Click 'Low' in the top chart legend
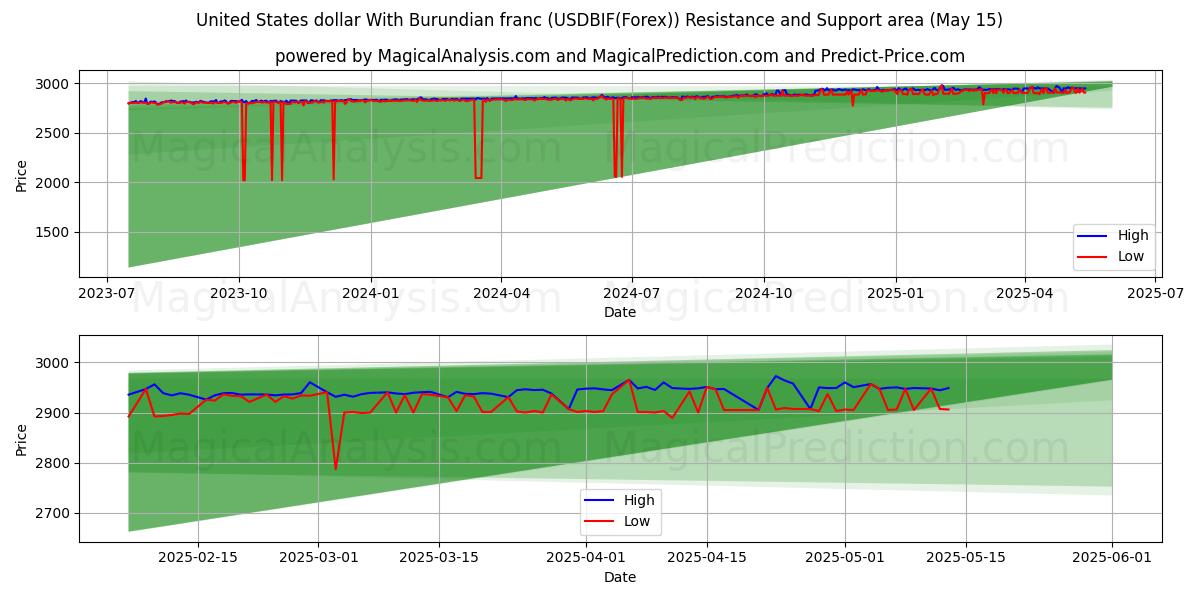Image resolution: width=1200 pixels, height=600 pixels. click(x=1131, y=256)
